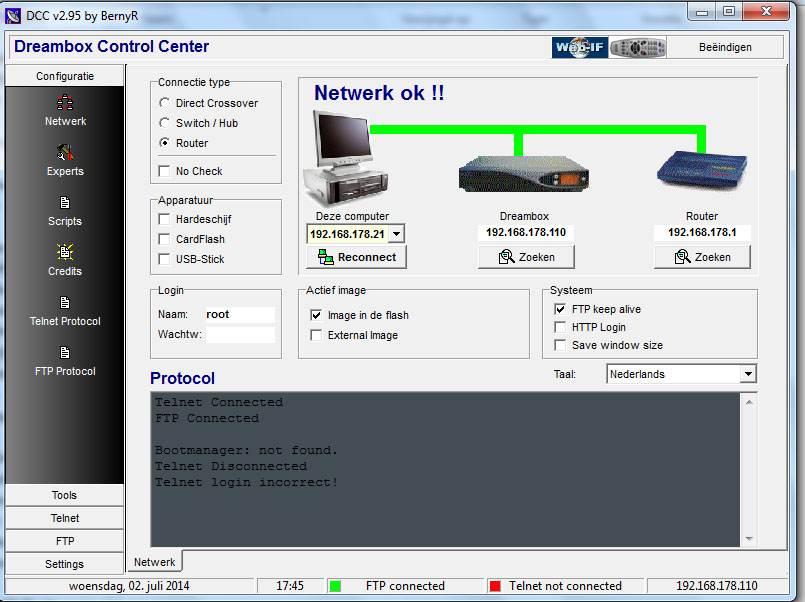The width and height of the screenshot is (805, 602).
Task: Click Zoeken under the Dreambox
Action: point(526,257)
